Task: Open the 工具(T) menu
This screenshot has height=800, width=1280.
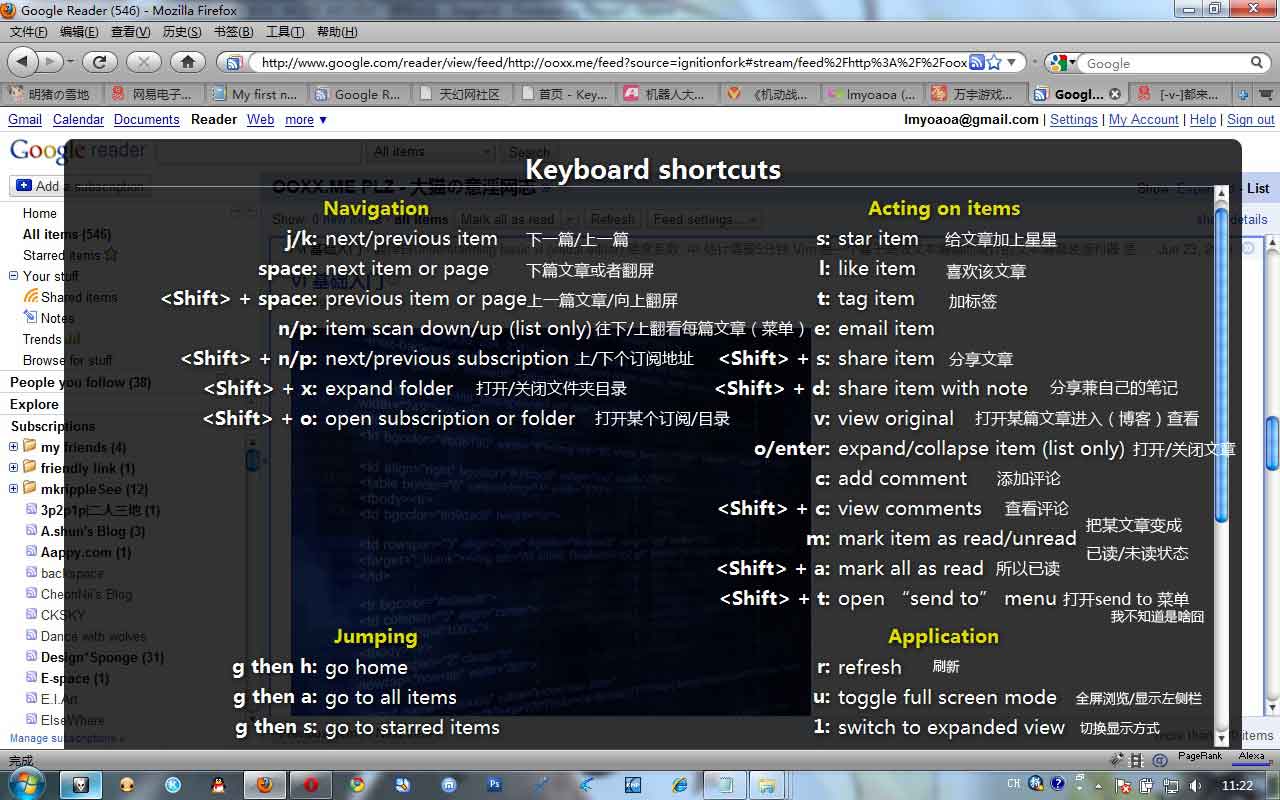Action: coord(285,32)
